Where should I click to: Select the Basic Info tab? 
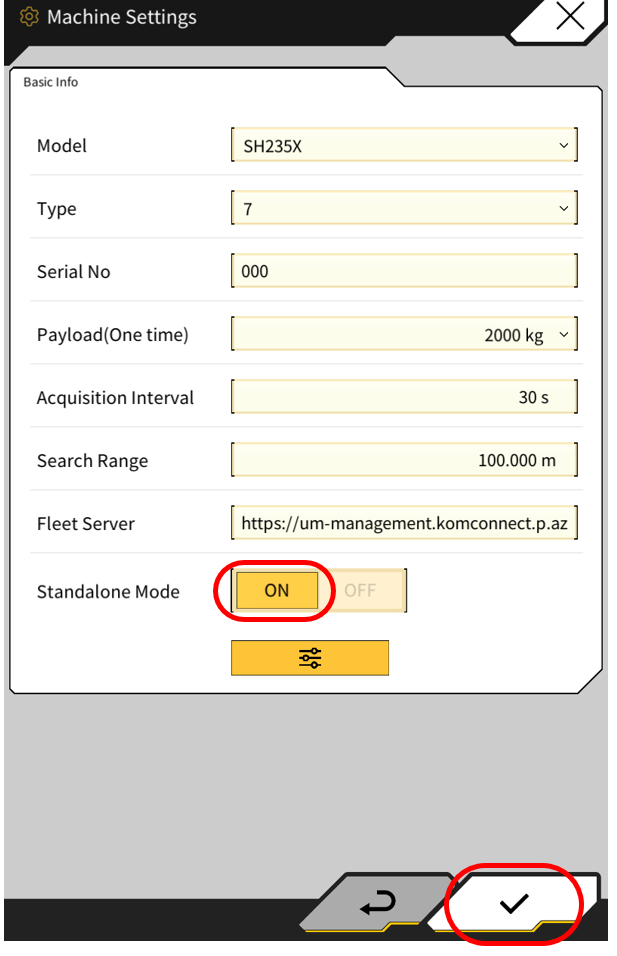(x=50, y=82)
